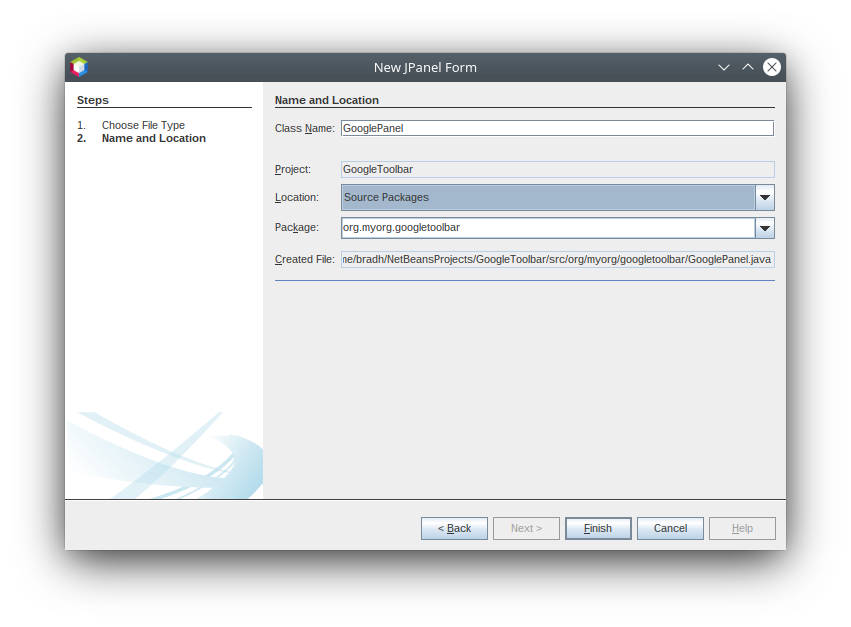851x627 pixels.
Task: Click the dialog title bar text
Action: coord(425,67)
